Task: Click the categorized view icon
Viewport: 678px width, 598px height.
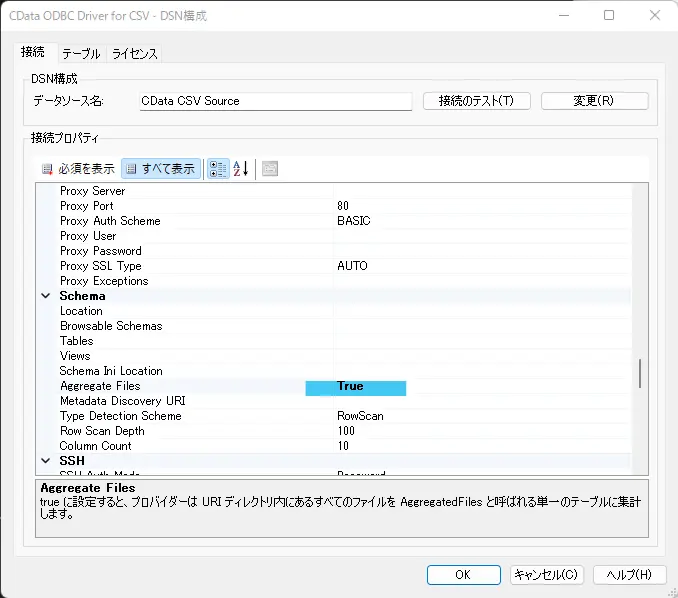Action: [218, 169]
